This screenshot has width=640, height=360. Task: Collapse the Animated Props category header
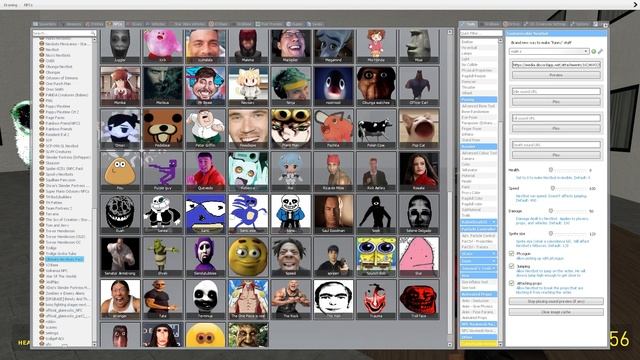[x=478, y=294]
